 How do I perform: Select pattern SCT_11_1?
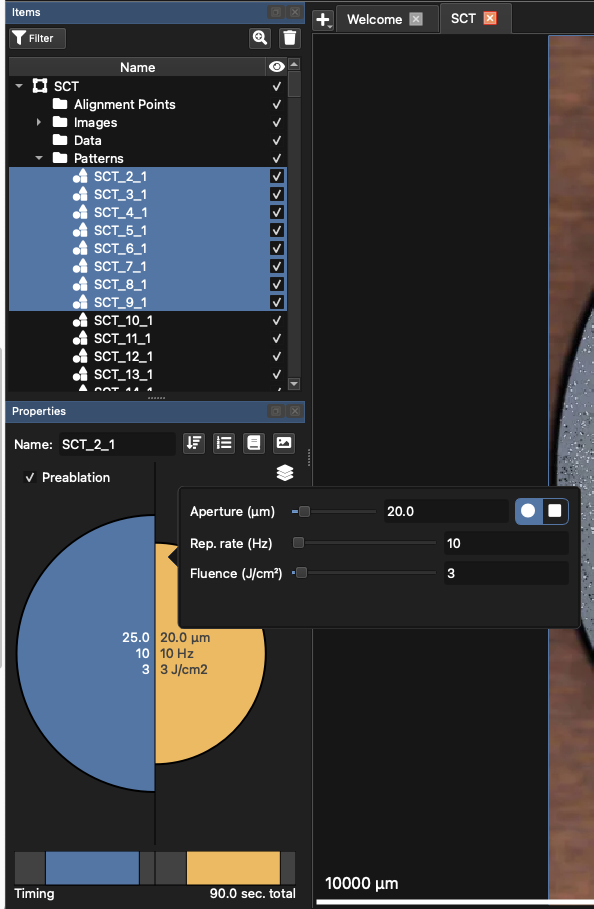123,338
